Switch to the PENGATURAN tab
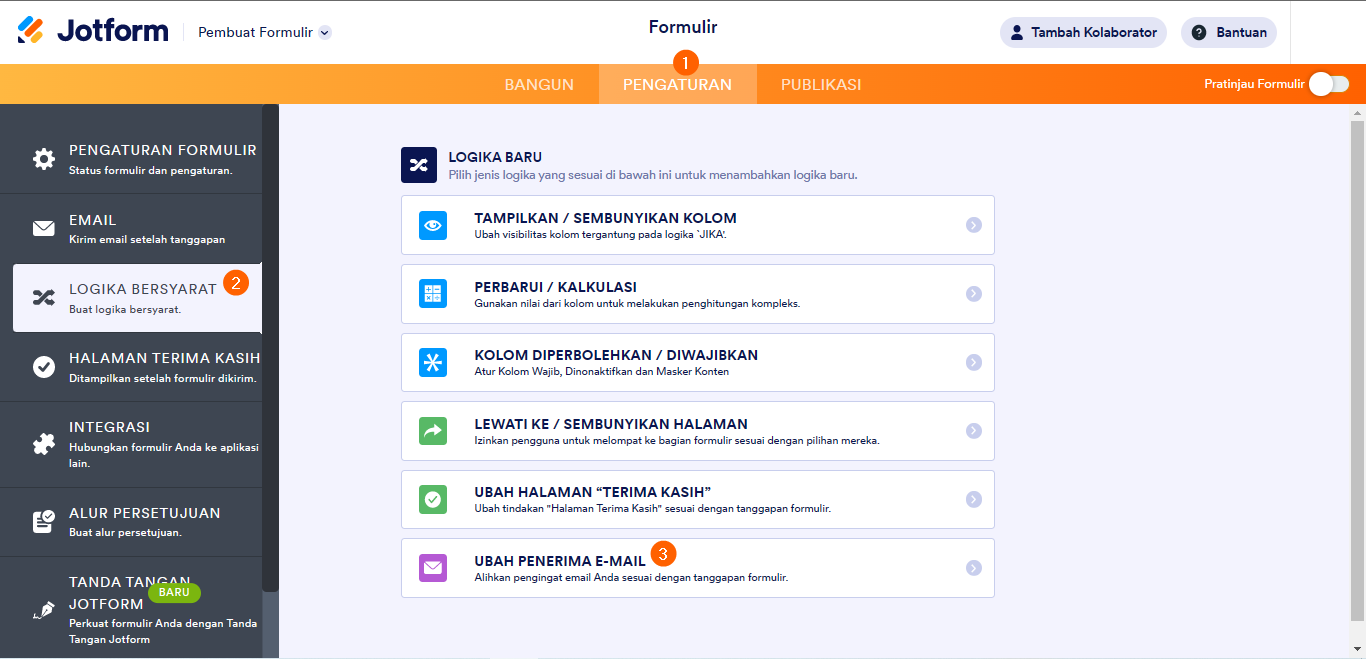 click(x=677, y=84)
